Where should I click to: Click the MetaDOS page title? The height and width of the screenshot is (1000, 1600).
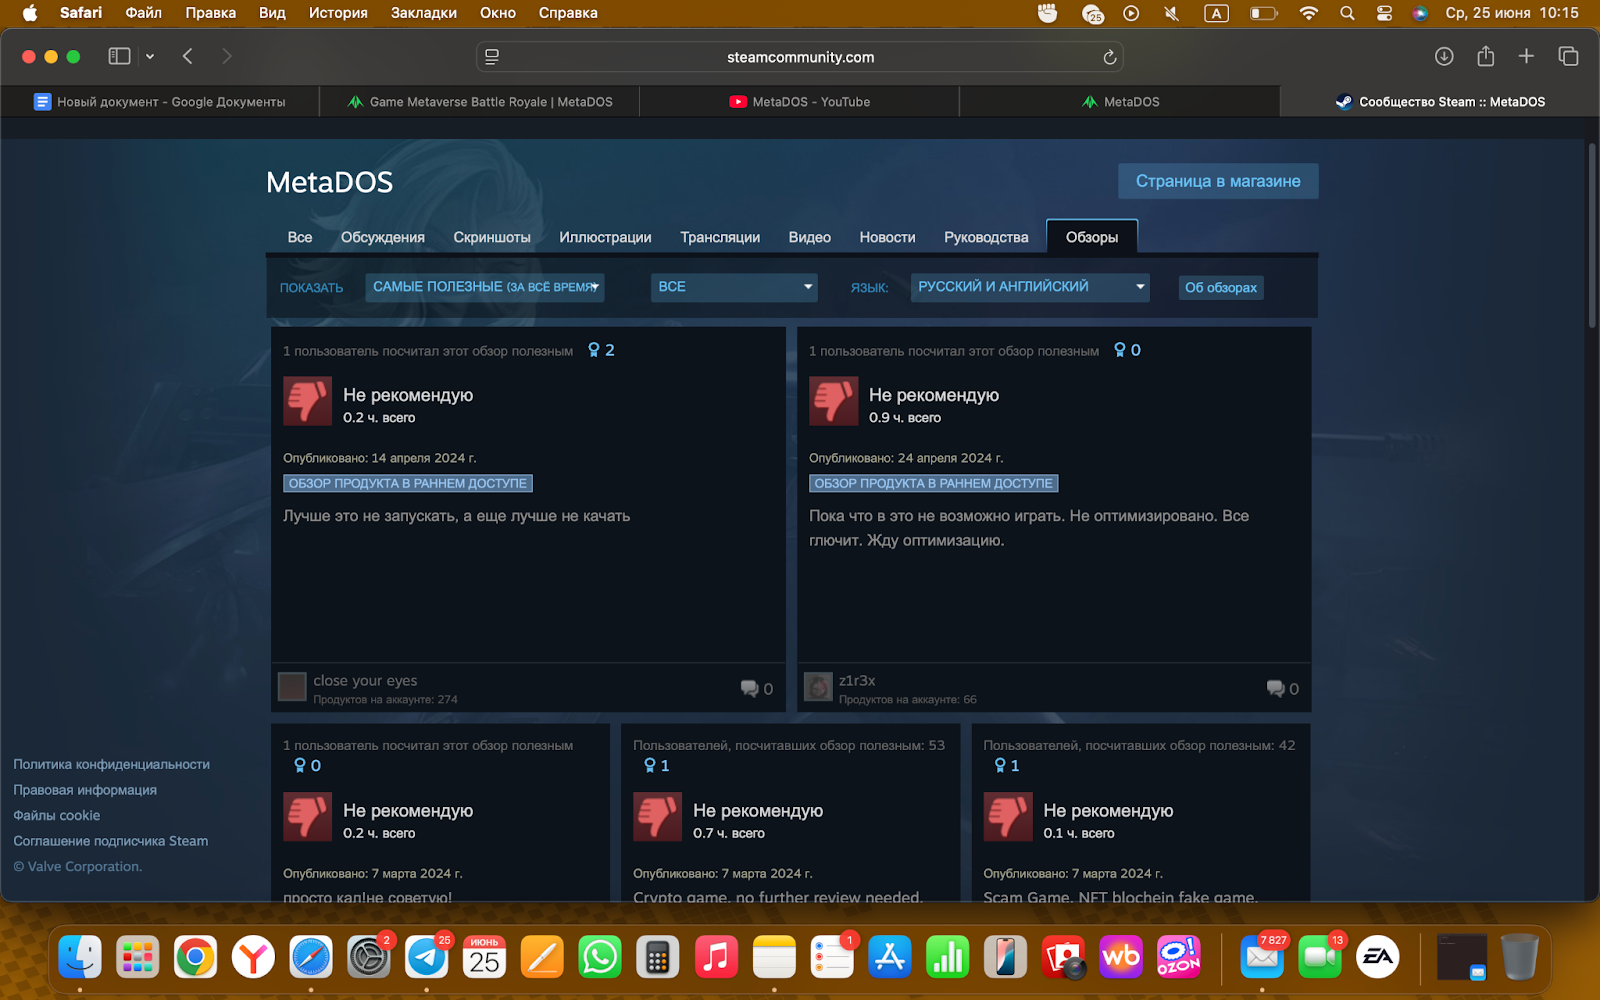(329, 182)
